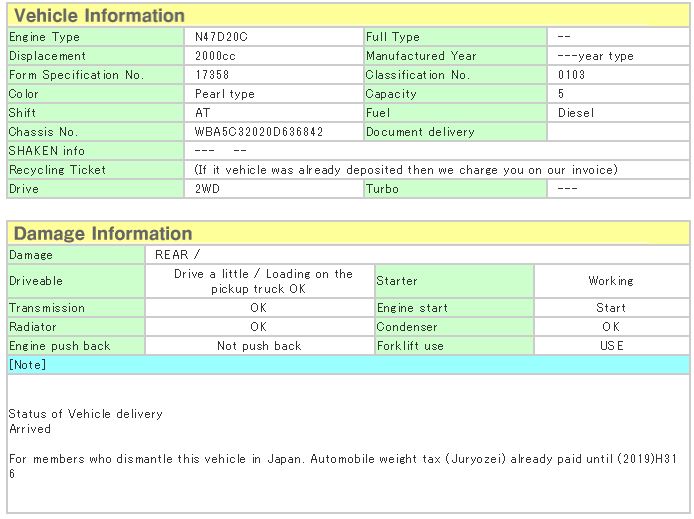
Task: Select the chassis number WBA5C32020D636842
Action: pos(259,132)
